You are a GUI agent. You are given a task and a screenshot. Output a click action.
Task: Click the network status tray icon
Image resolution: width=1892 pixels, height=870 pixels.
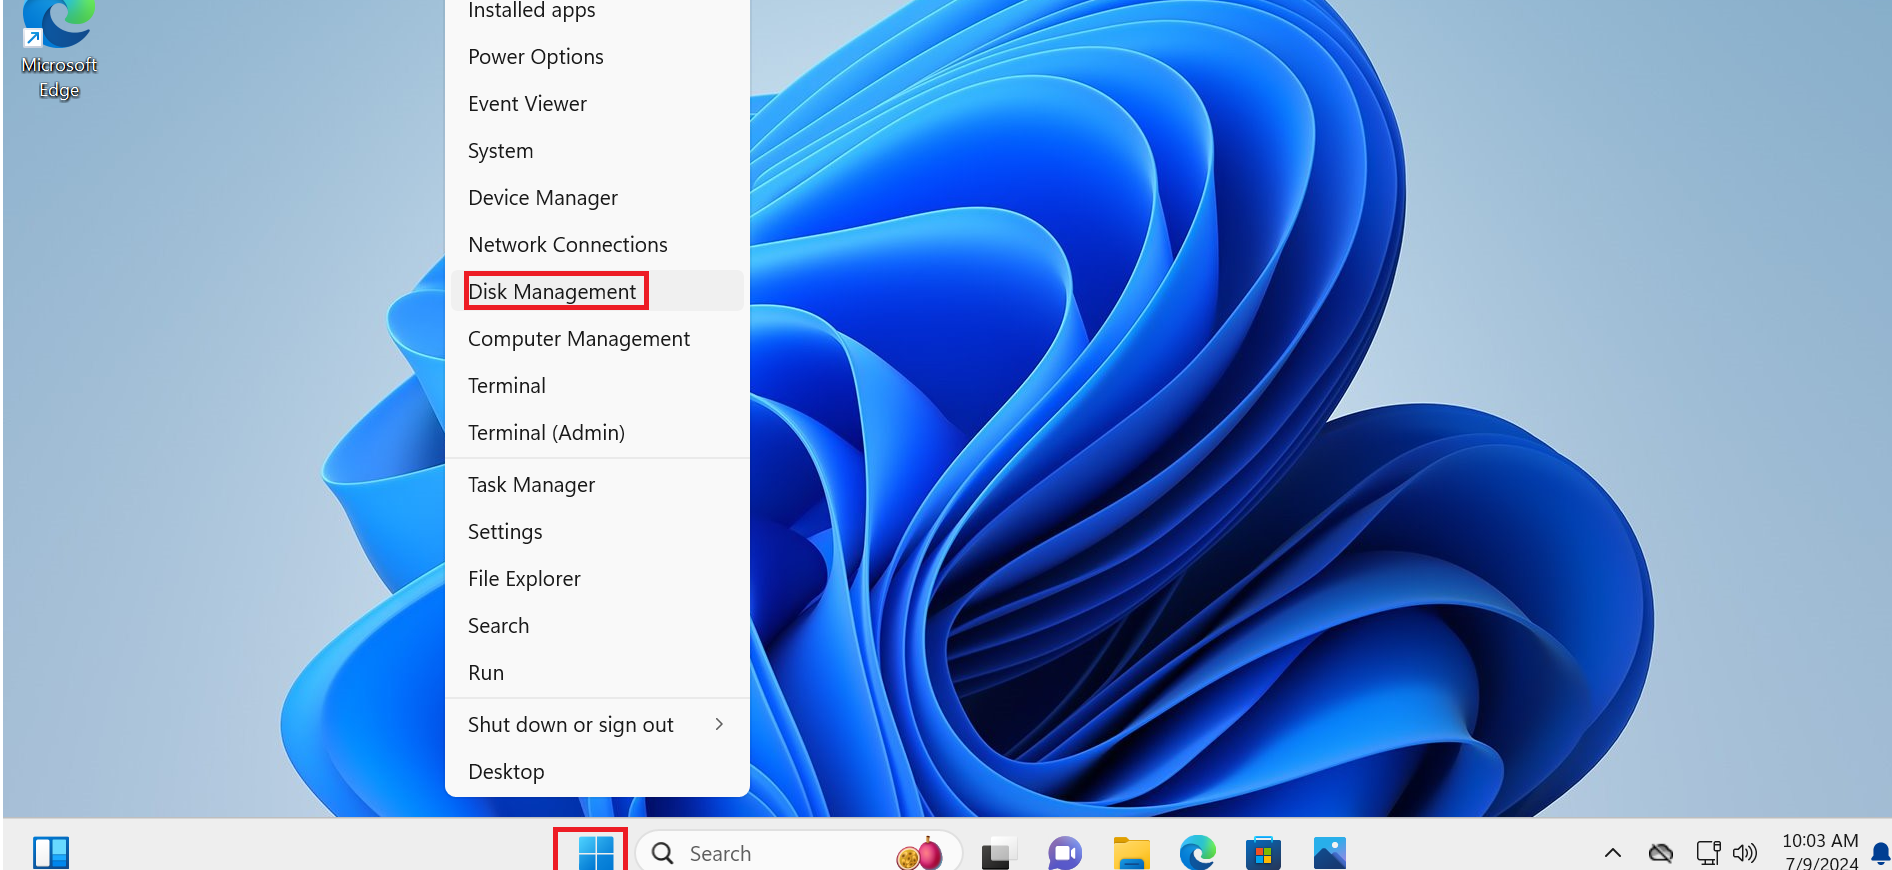[1708, 853]
